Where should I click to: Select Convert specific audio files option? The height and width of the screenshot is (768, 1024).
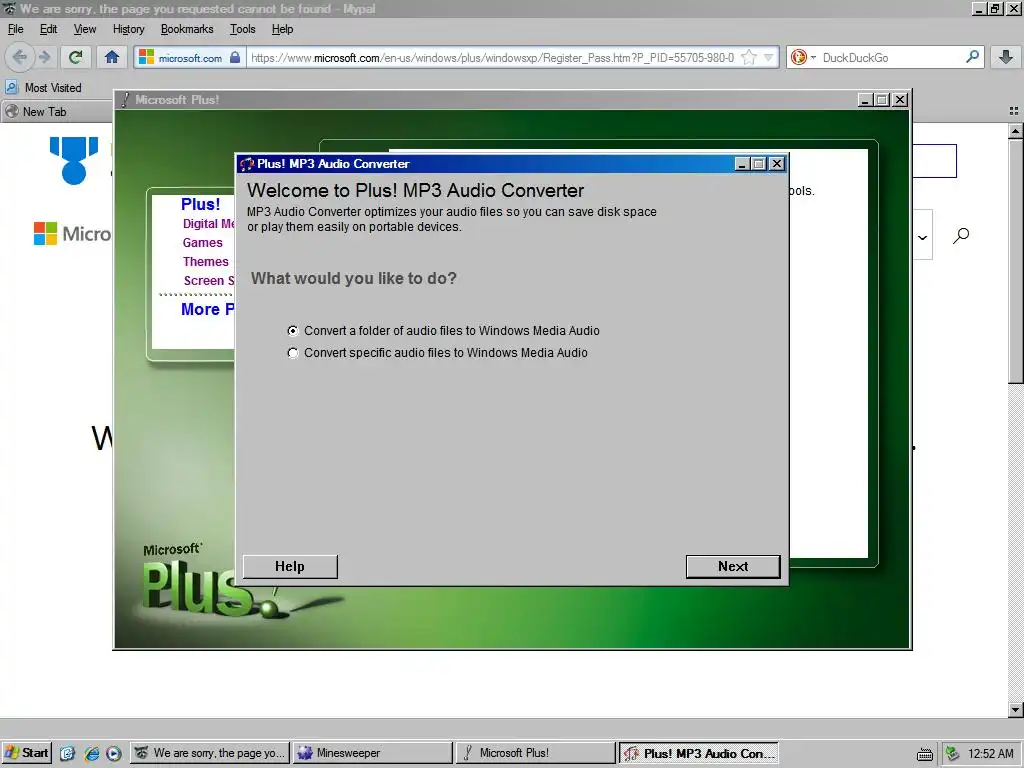click(x=438, y=353)
